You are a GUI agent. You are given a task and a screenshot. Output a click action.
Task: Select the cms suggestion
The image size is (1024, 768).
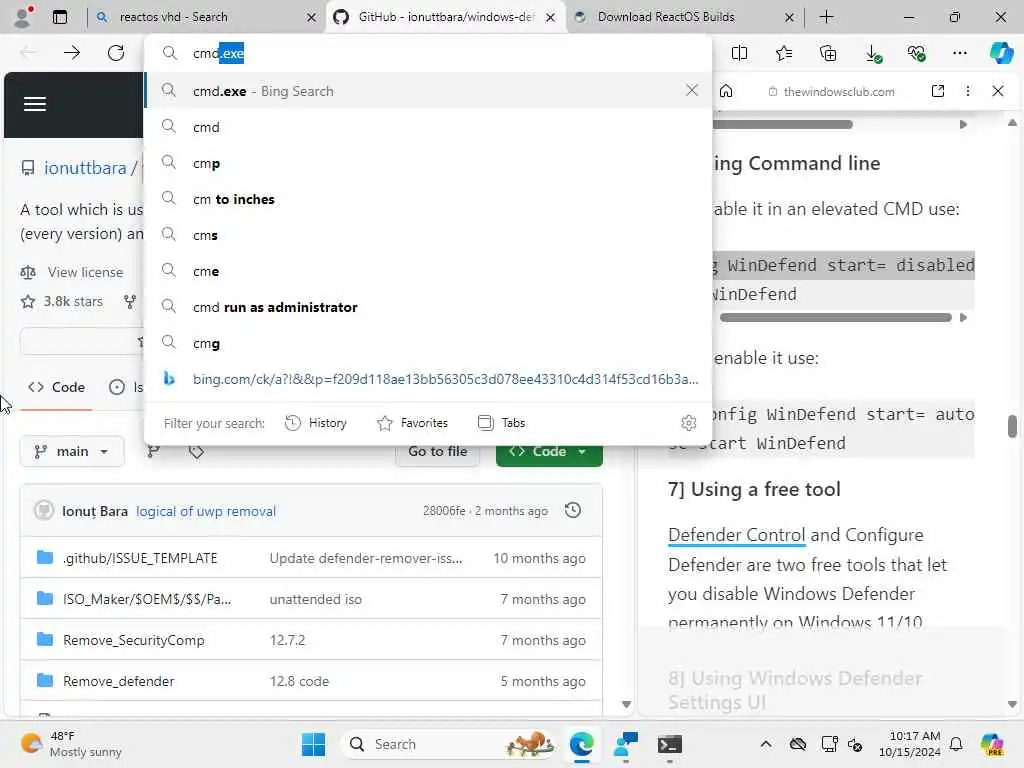pos(428,235)
